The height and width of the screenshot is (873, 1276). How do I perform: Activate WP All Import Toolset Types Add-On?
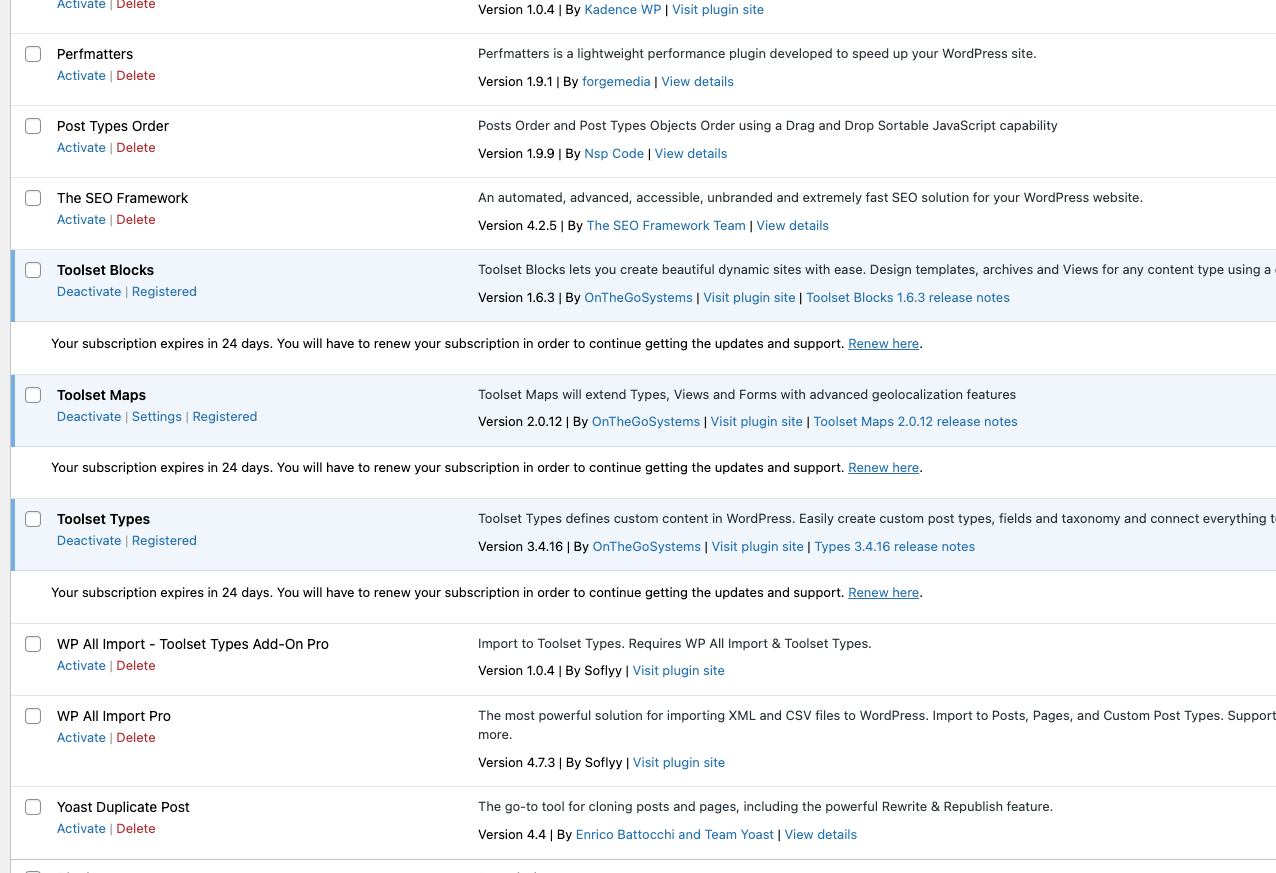coord(81,666)
